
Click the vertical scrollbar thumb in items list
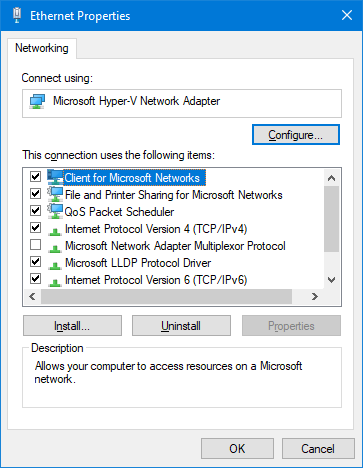point(331,219)
